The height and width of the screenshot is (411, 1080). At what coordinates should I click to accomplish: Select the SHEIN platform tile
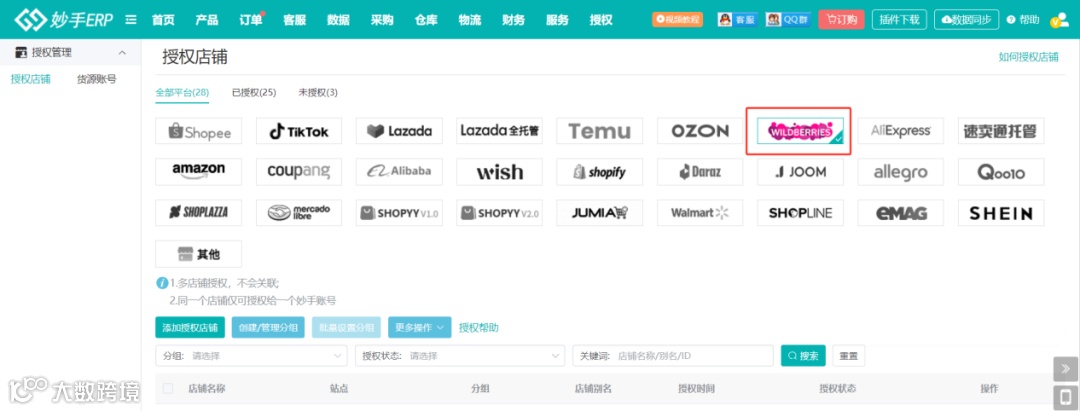pos(1001,213)
